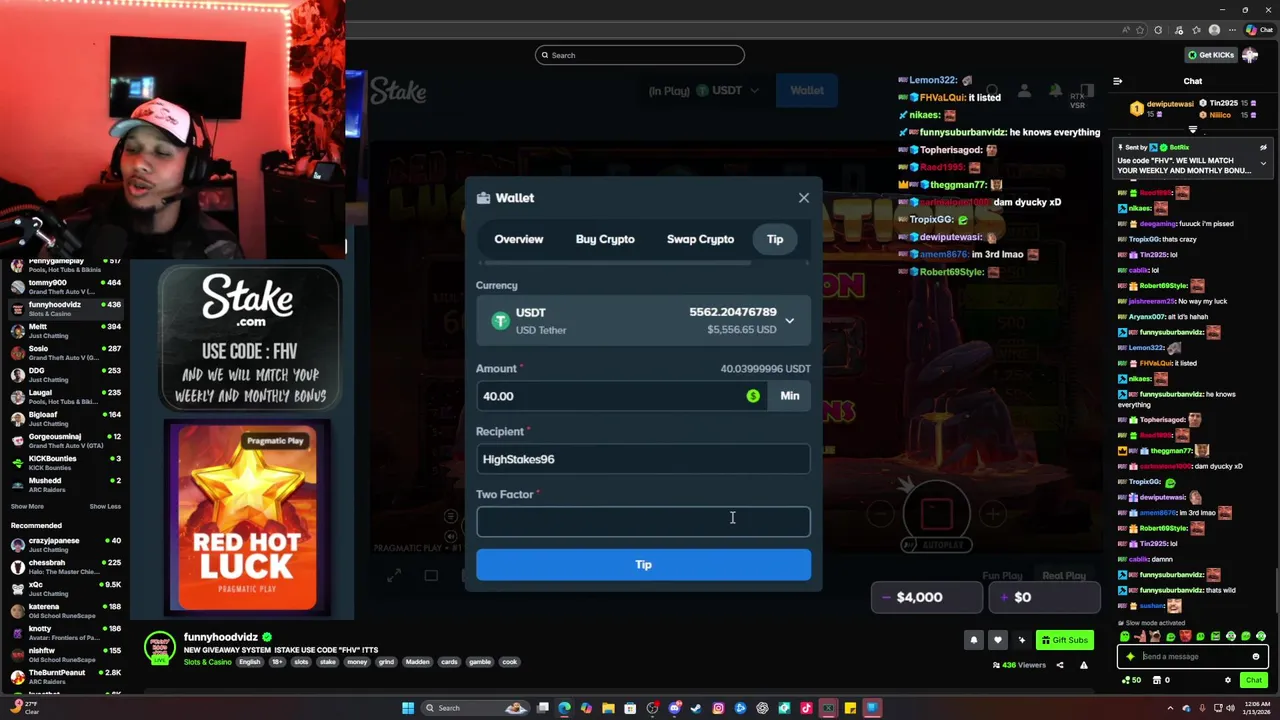The height and width of the screenshot is (720, 1280).
Task: Click the first green ghost emote
Action: (1125, 636)
